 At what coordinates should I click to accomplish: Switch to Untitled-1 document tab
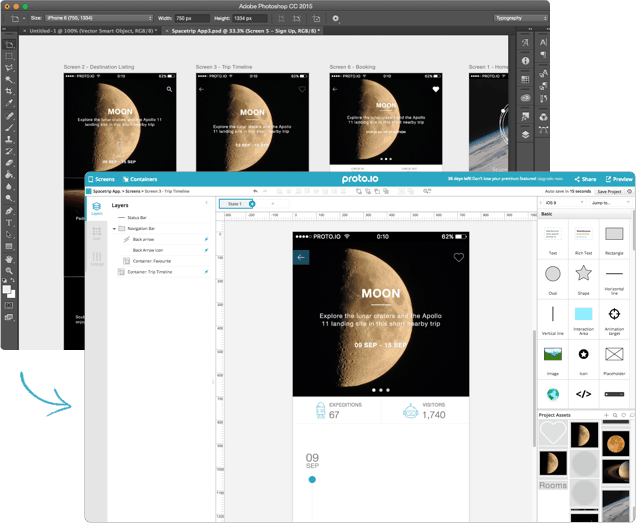90,31
